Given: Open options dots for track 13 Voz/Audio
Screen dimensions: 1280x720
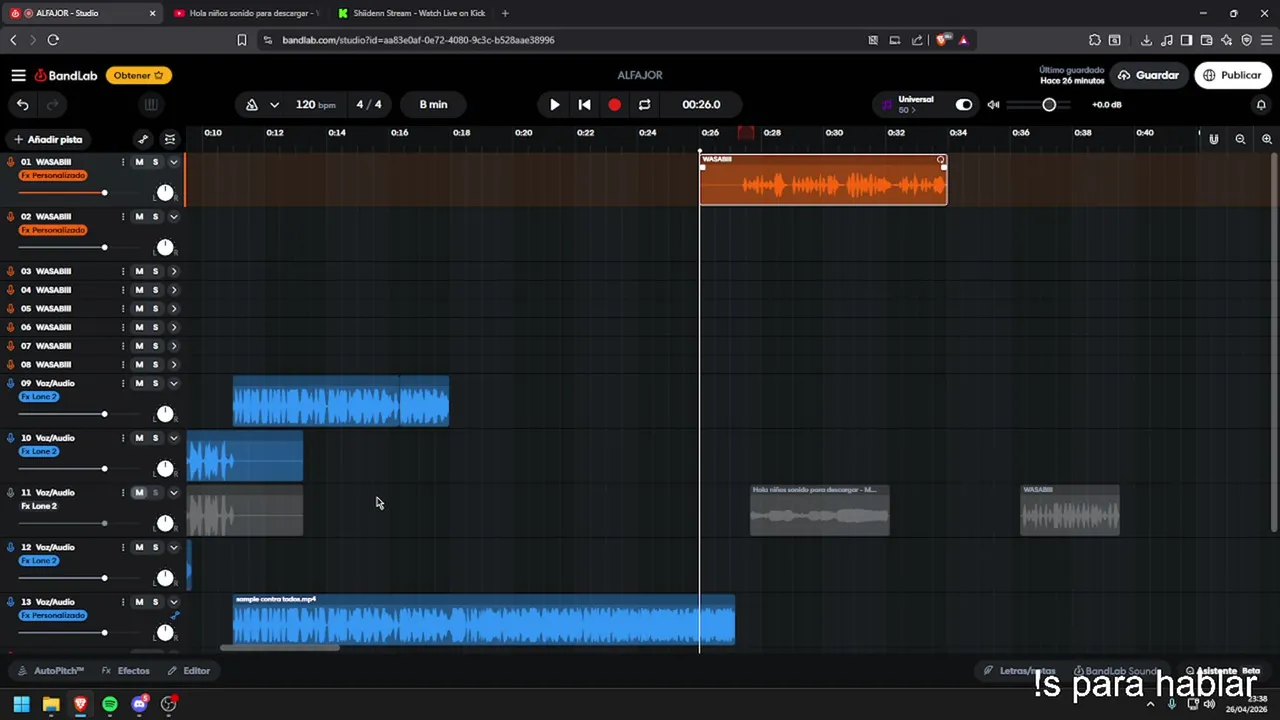Looking at the screenshot, I should click(x=123, y=602).
